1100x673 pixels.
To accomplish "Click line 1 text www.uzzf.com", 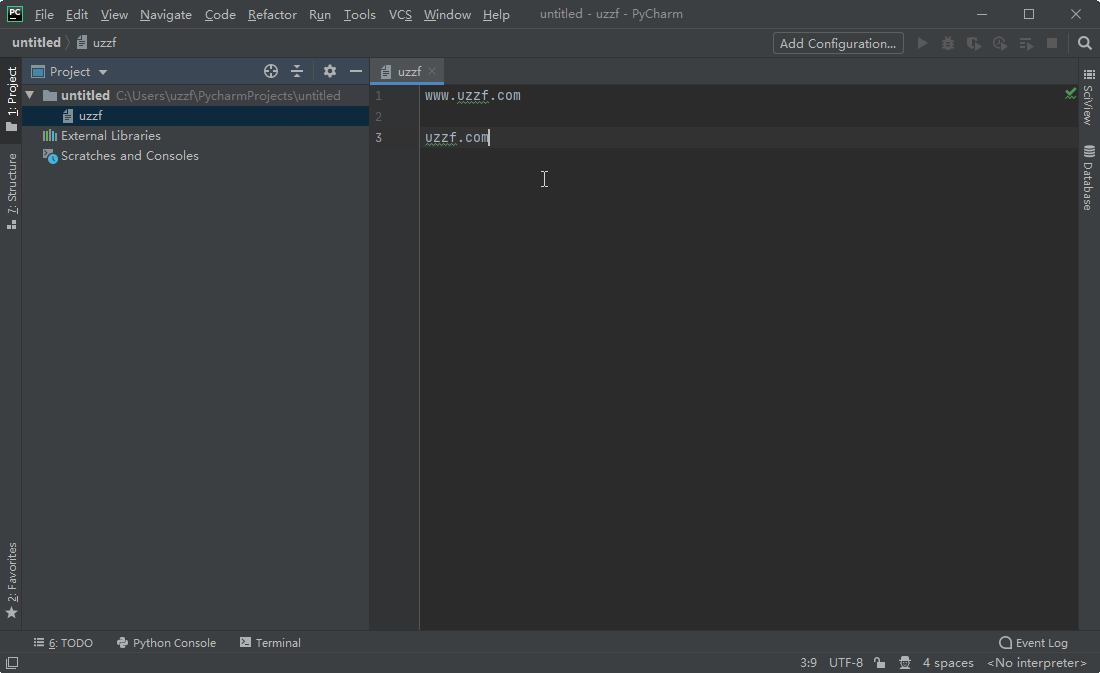I will pos(472,95).
